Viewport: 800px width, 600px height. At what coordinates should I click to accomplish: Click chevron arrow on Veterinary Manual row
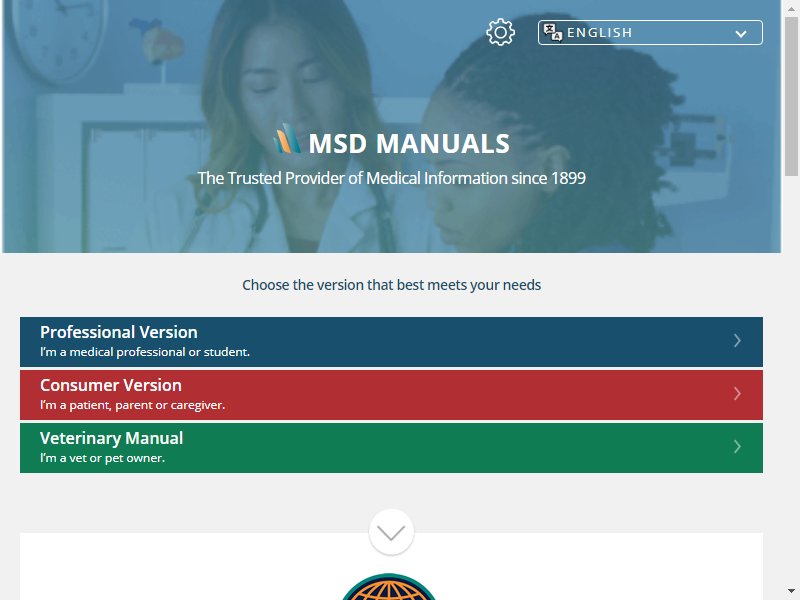point(737,447)
